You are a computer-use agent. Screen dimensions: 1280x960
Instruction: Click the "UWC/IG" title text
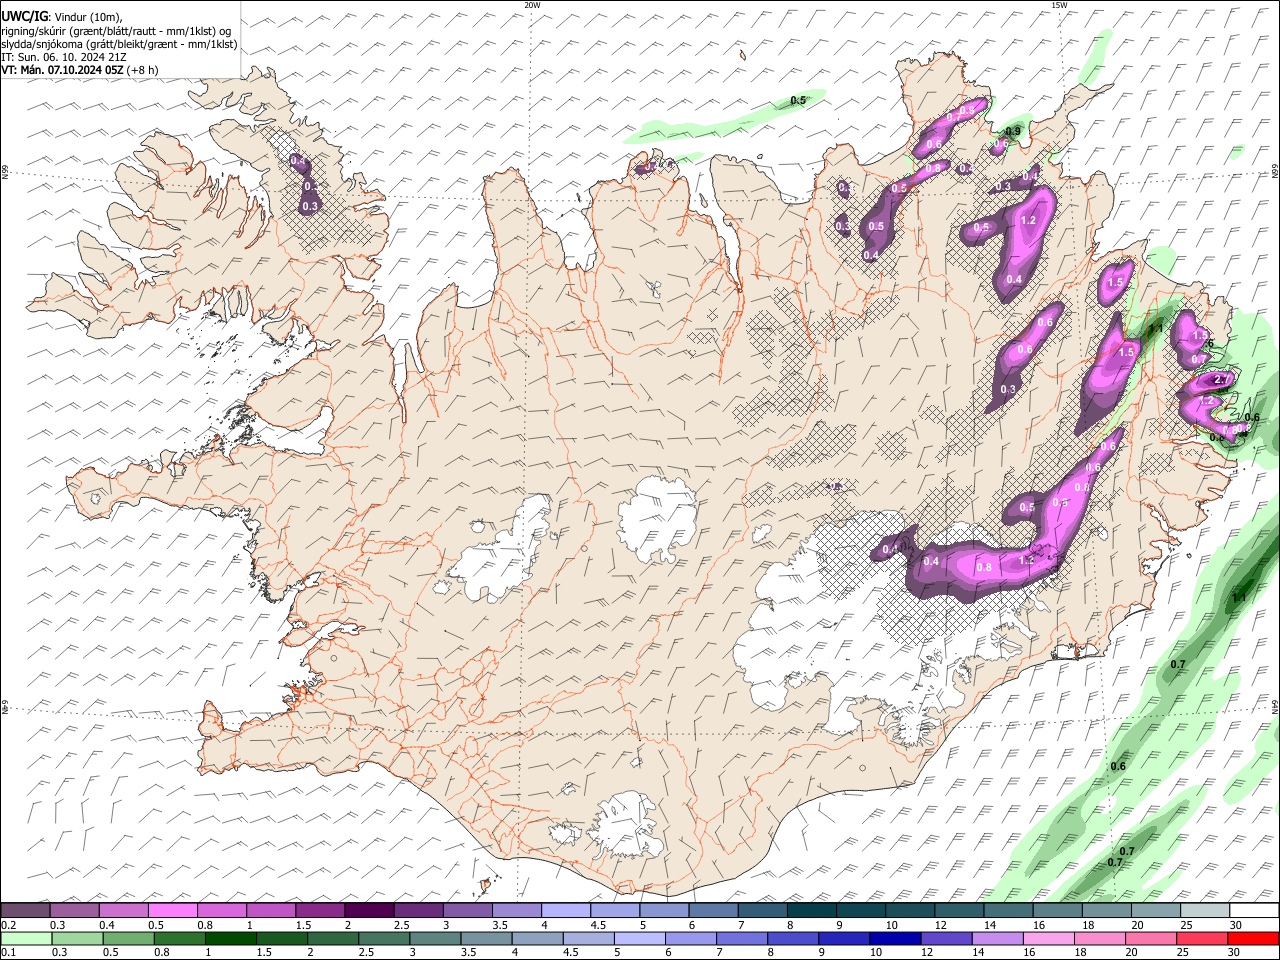coord(24,17)
